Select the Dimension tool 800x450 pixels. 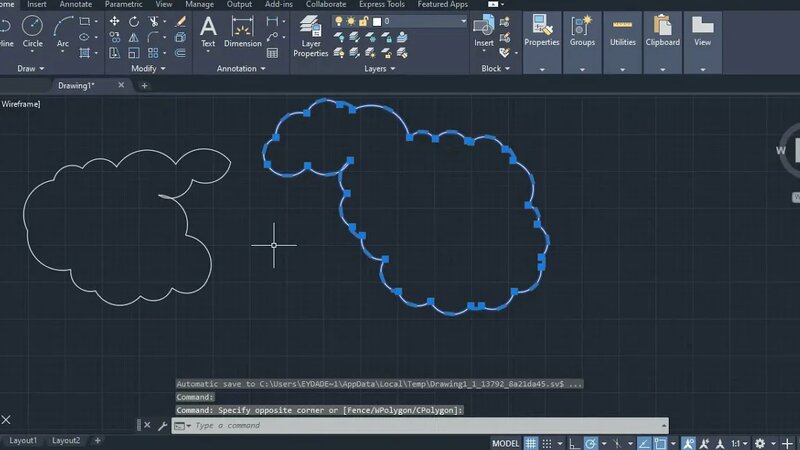coord(242,32)
